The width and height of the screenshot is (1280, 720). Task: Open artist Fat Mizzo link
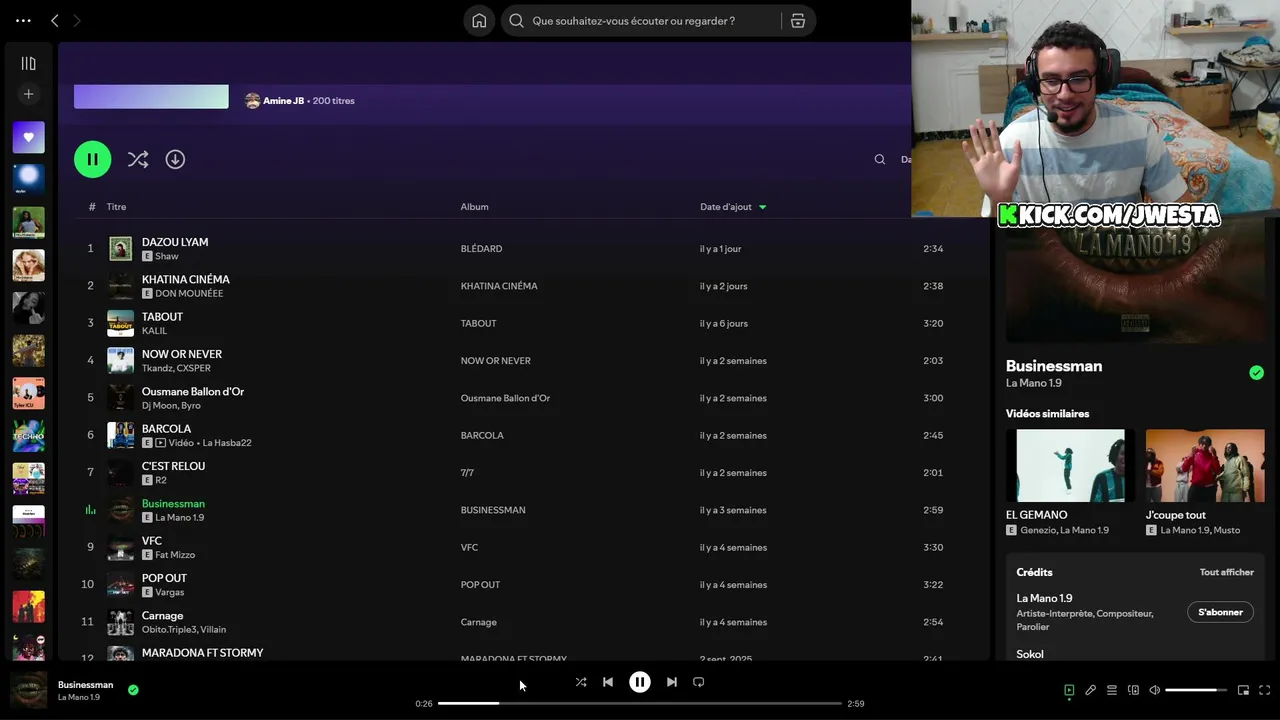coord(175,555)
